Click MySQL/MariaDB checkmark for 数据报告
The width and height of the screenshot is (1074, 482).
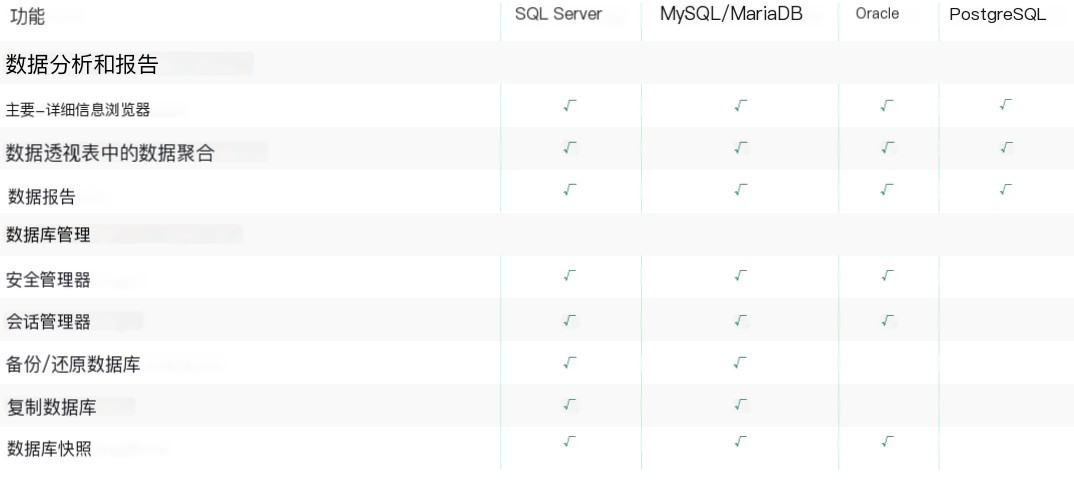point(740,190)
